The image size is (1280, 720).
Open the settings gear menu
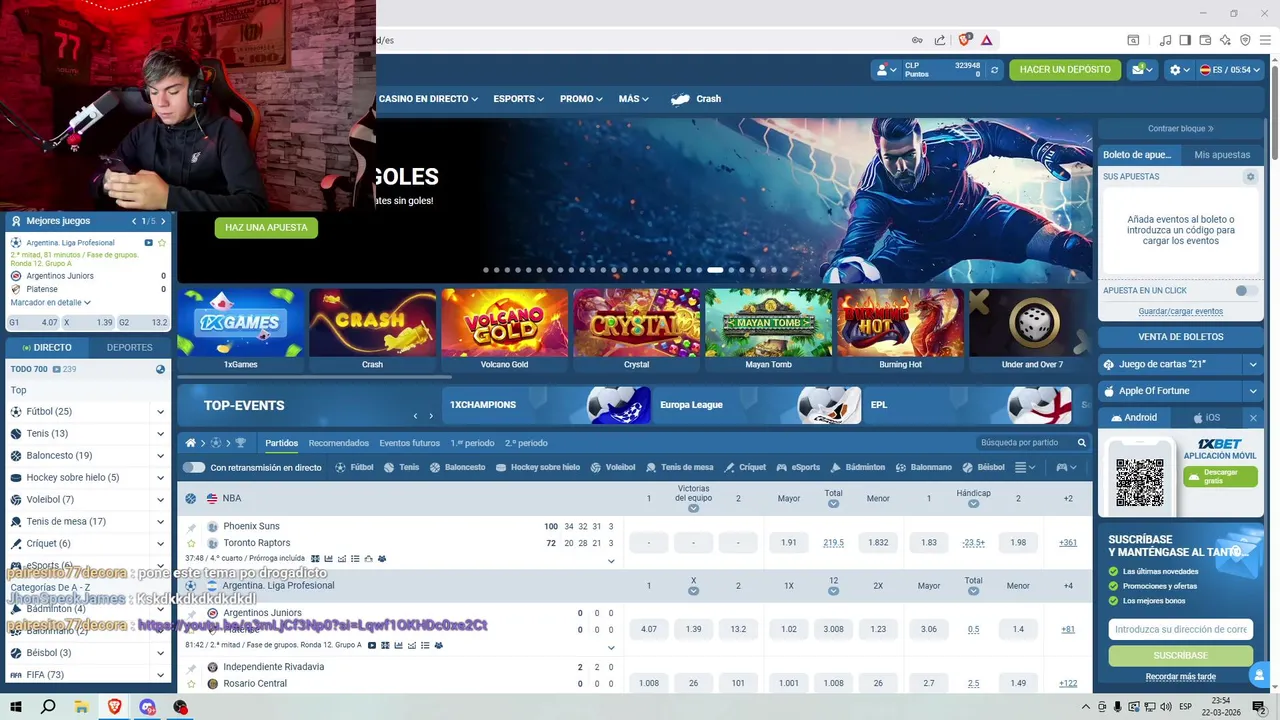point(1180,70)
